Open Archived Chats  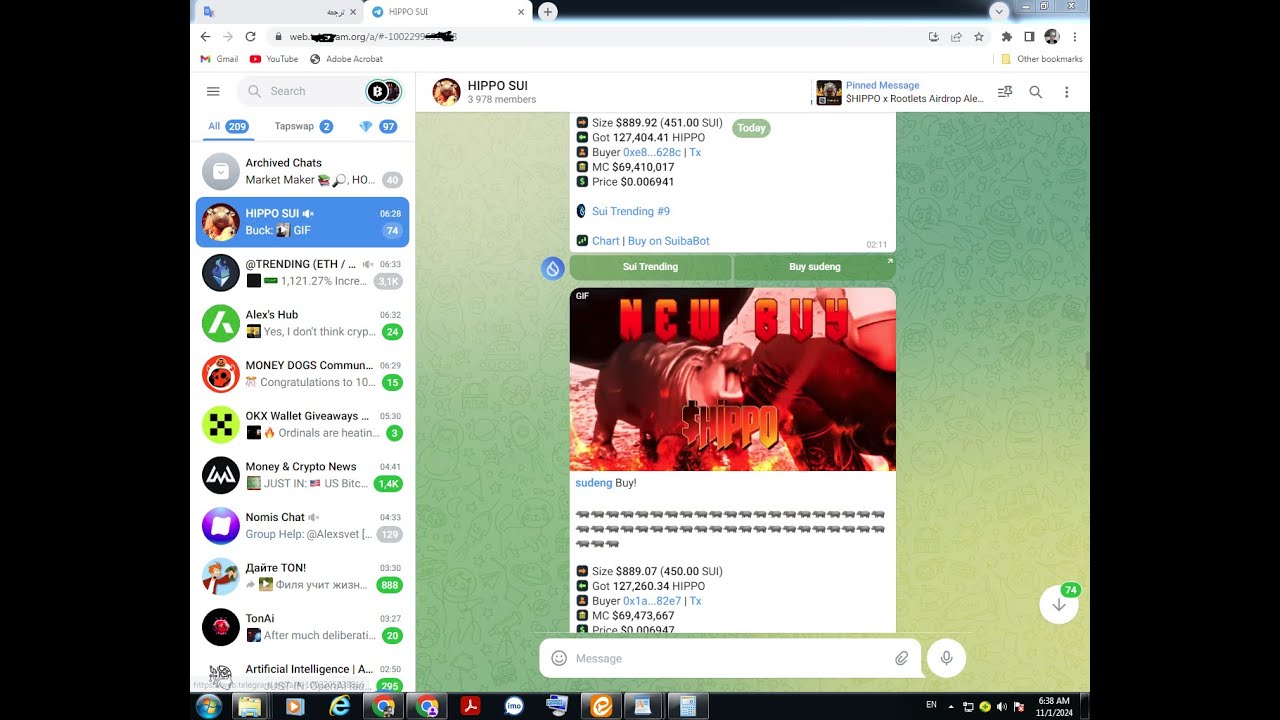coord(302,171)
